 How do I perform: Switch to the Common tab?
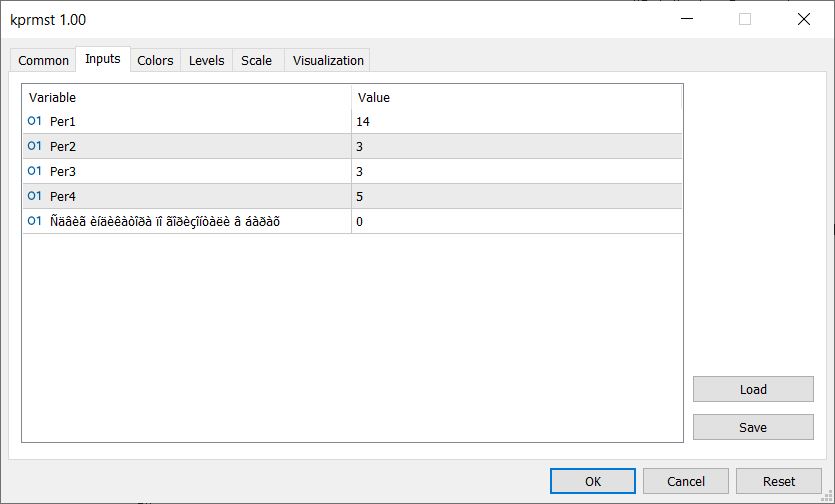tap(44, 61)
